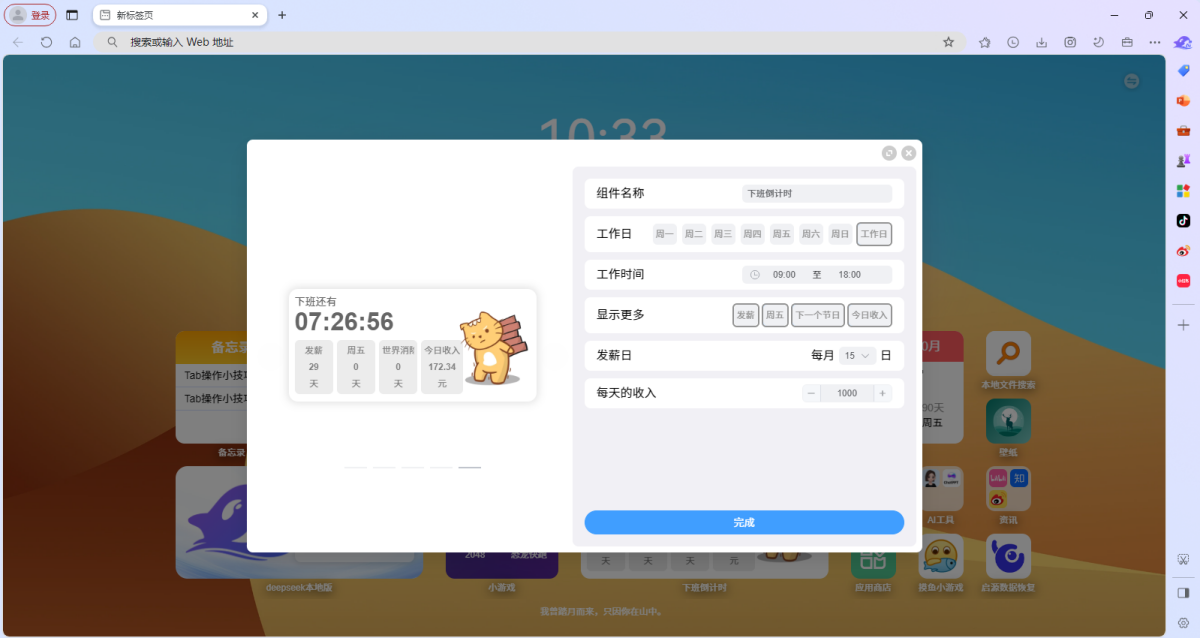1200x638 pixels.
Task: Click the screenshot icon in toolbar
Action: click(1070, 42)
